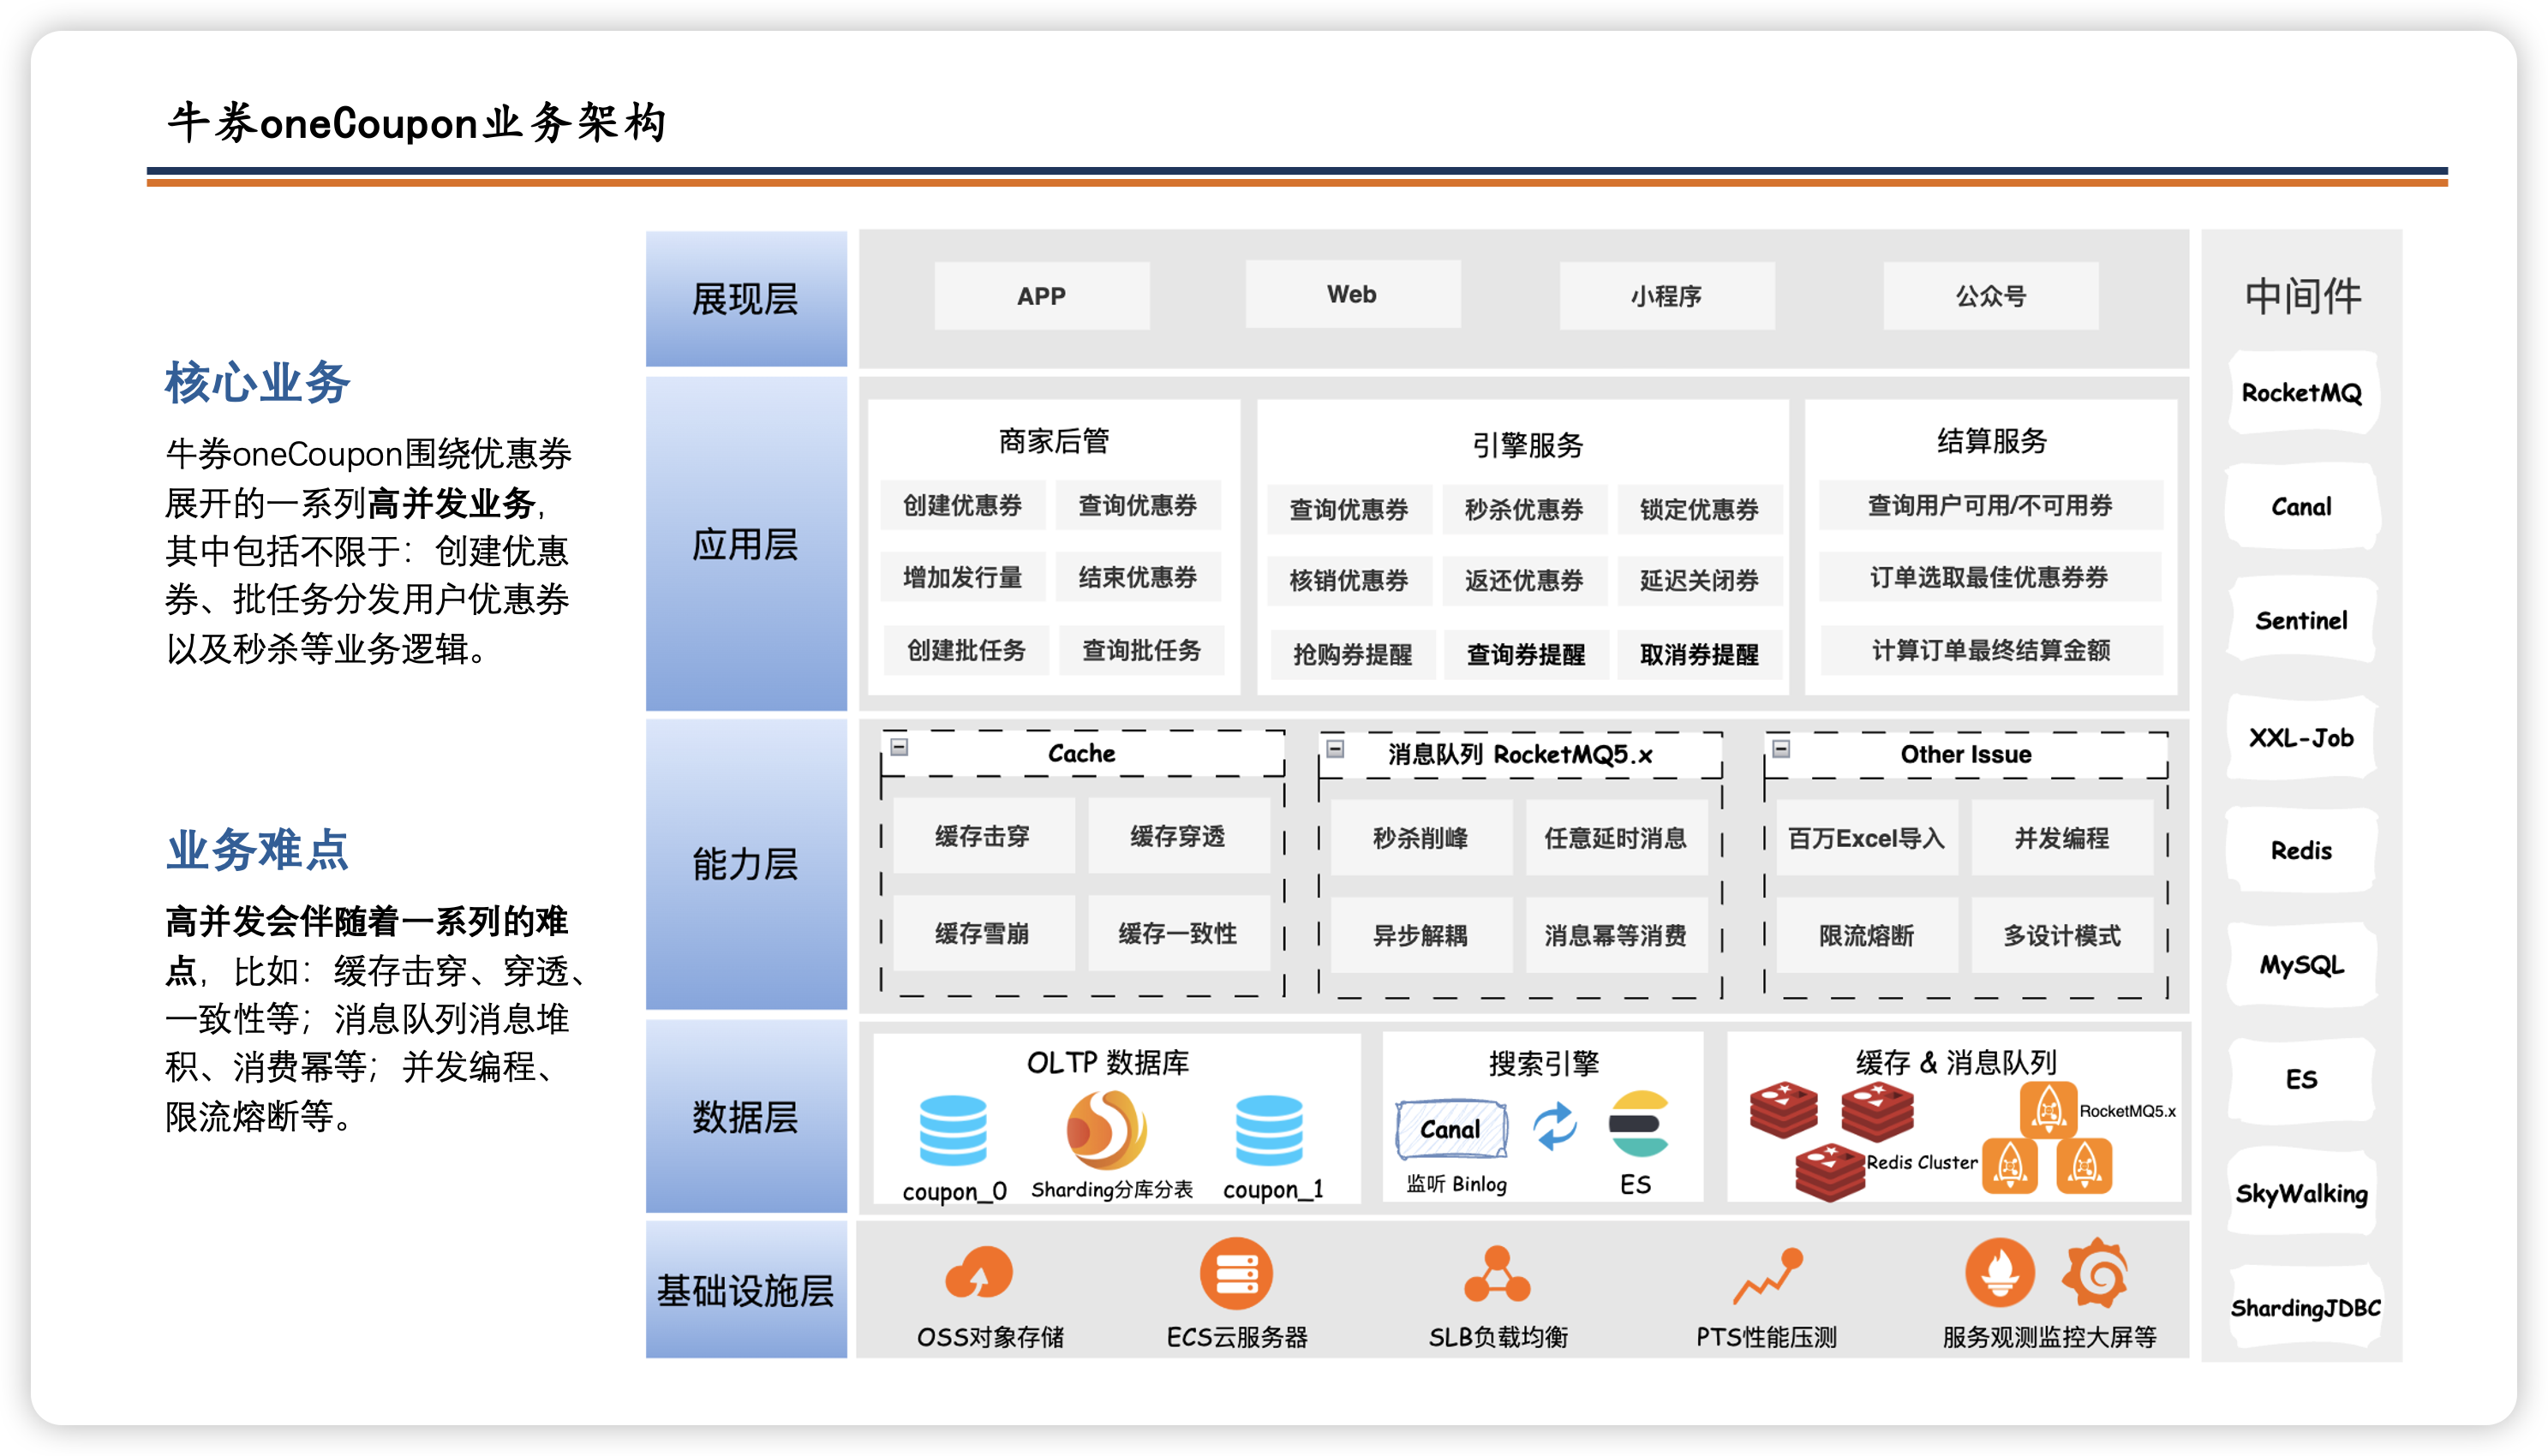Select the 能力层 layer label
Viewport: 2548px width, 1456px height.
(x=746, y=863)
